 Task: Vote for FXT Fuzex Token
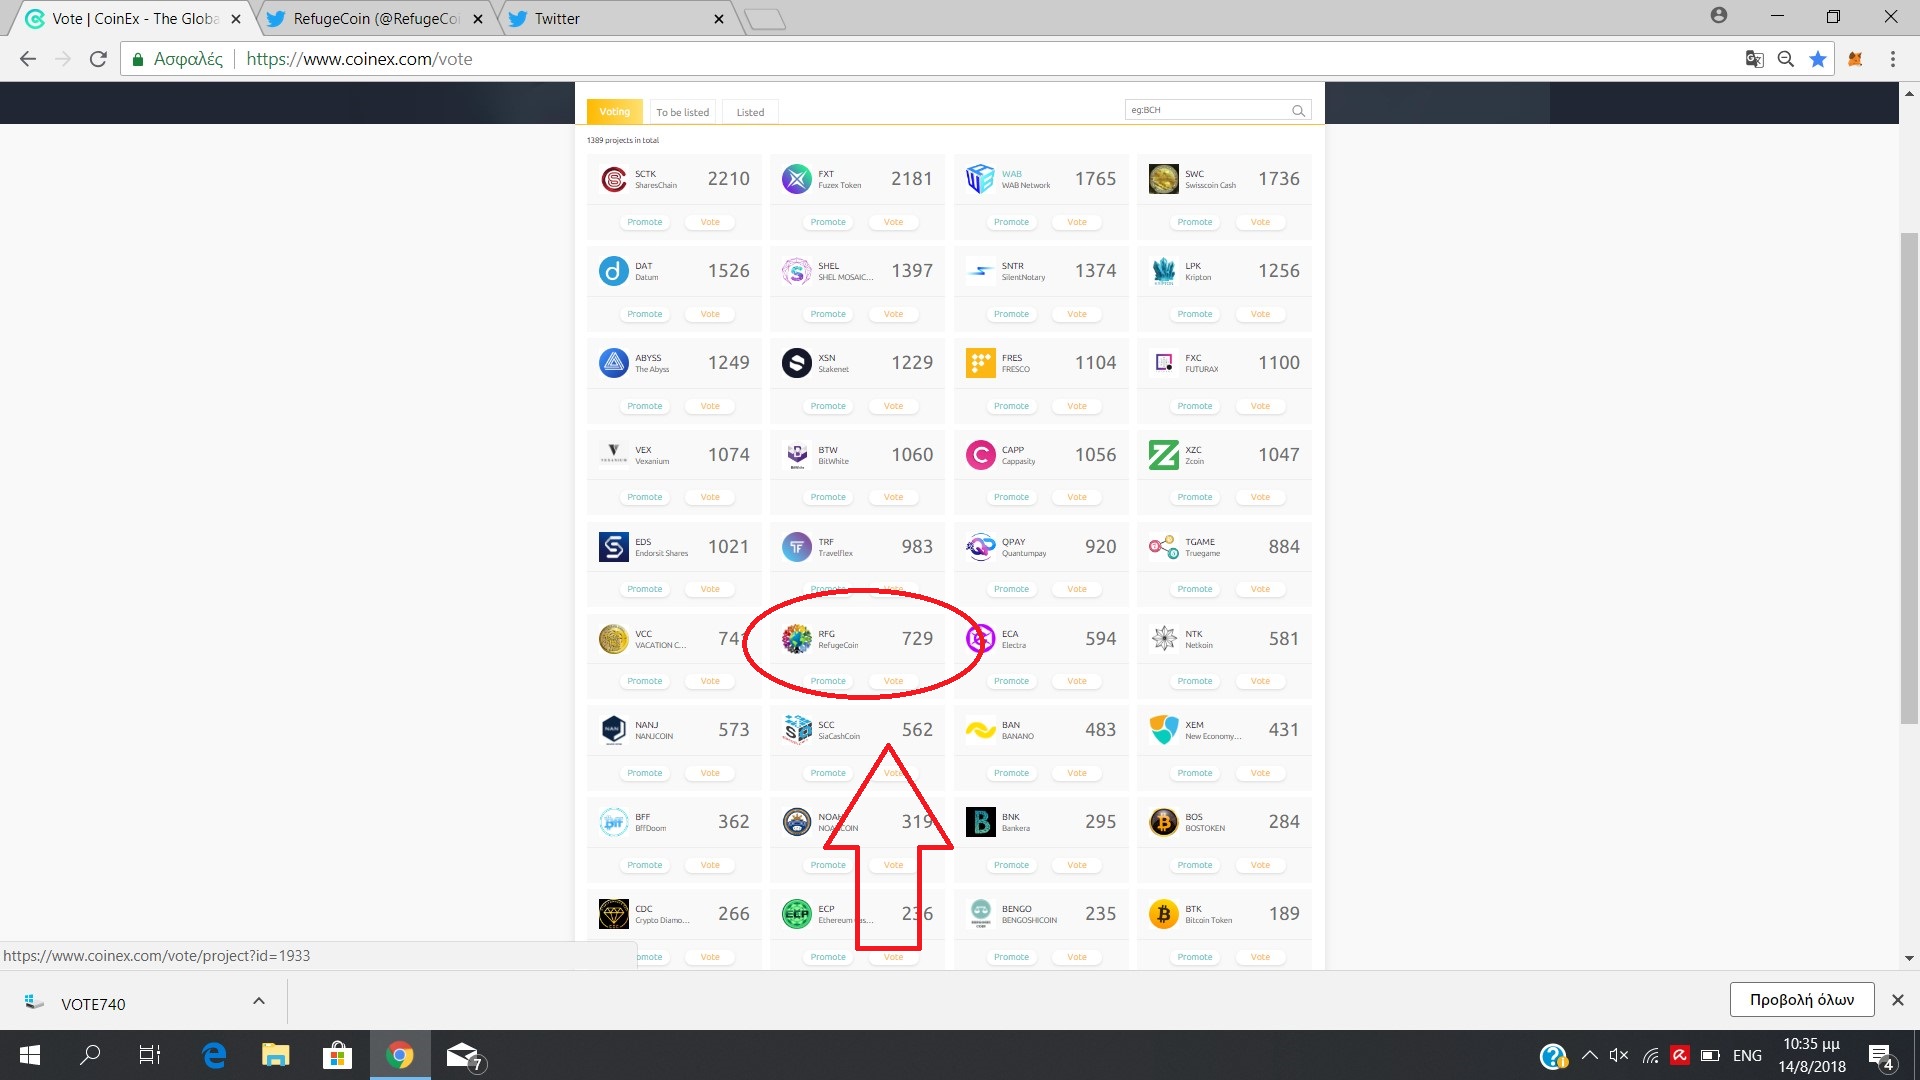click(893, 222)
